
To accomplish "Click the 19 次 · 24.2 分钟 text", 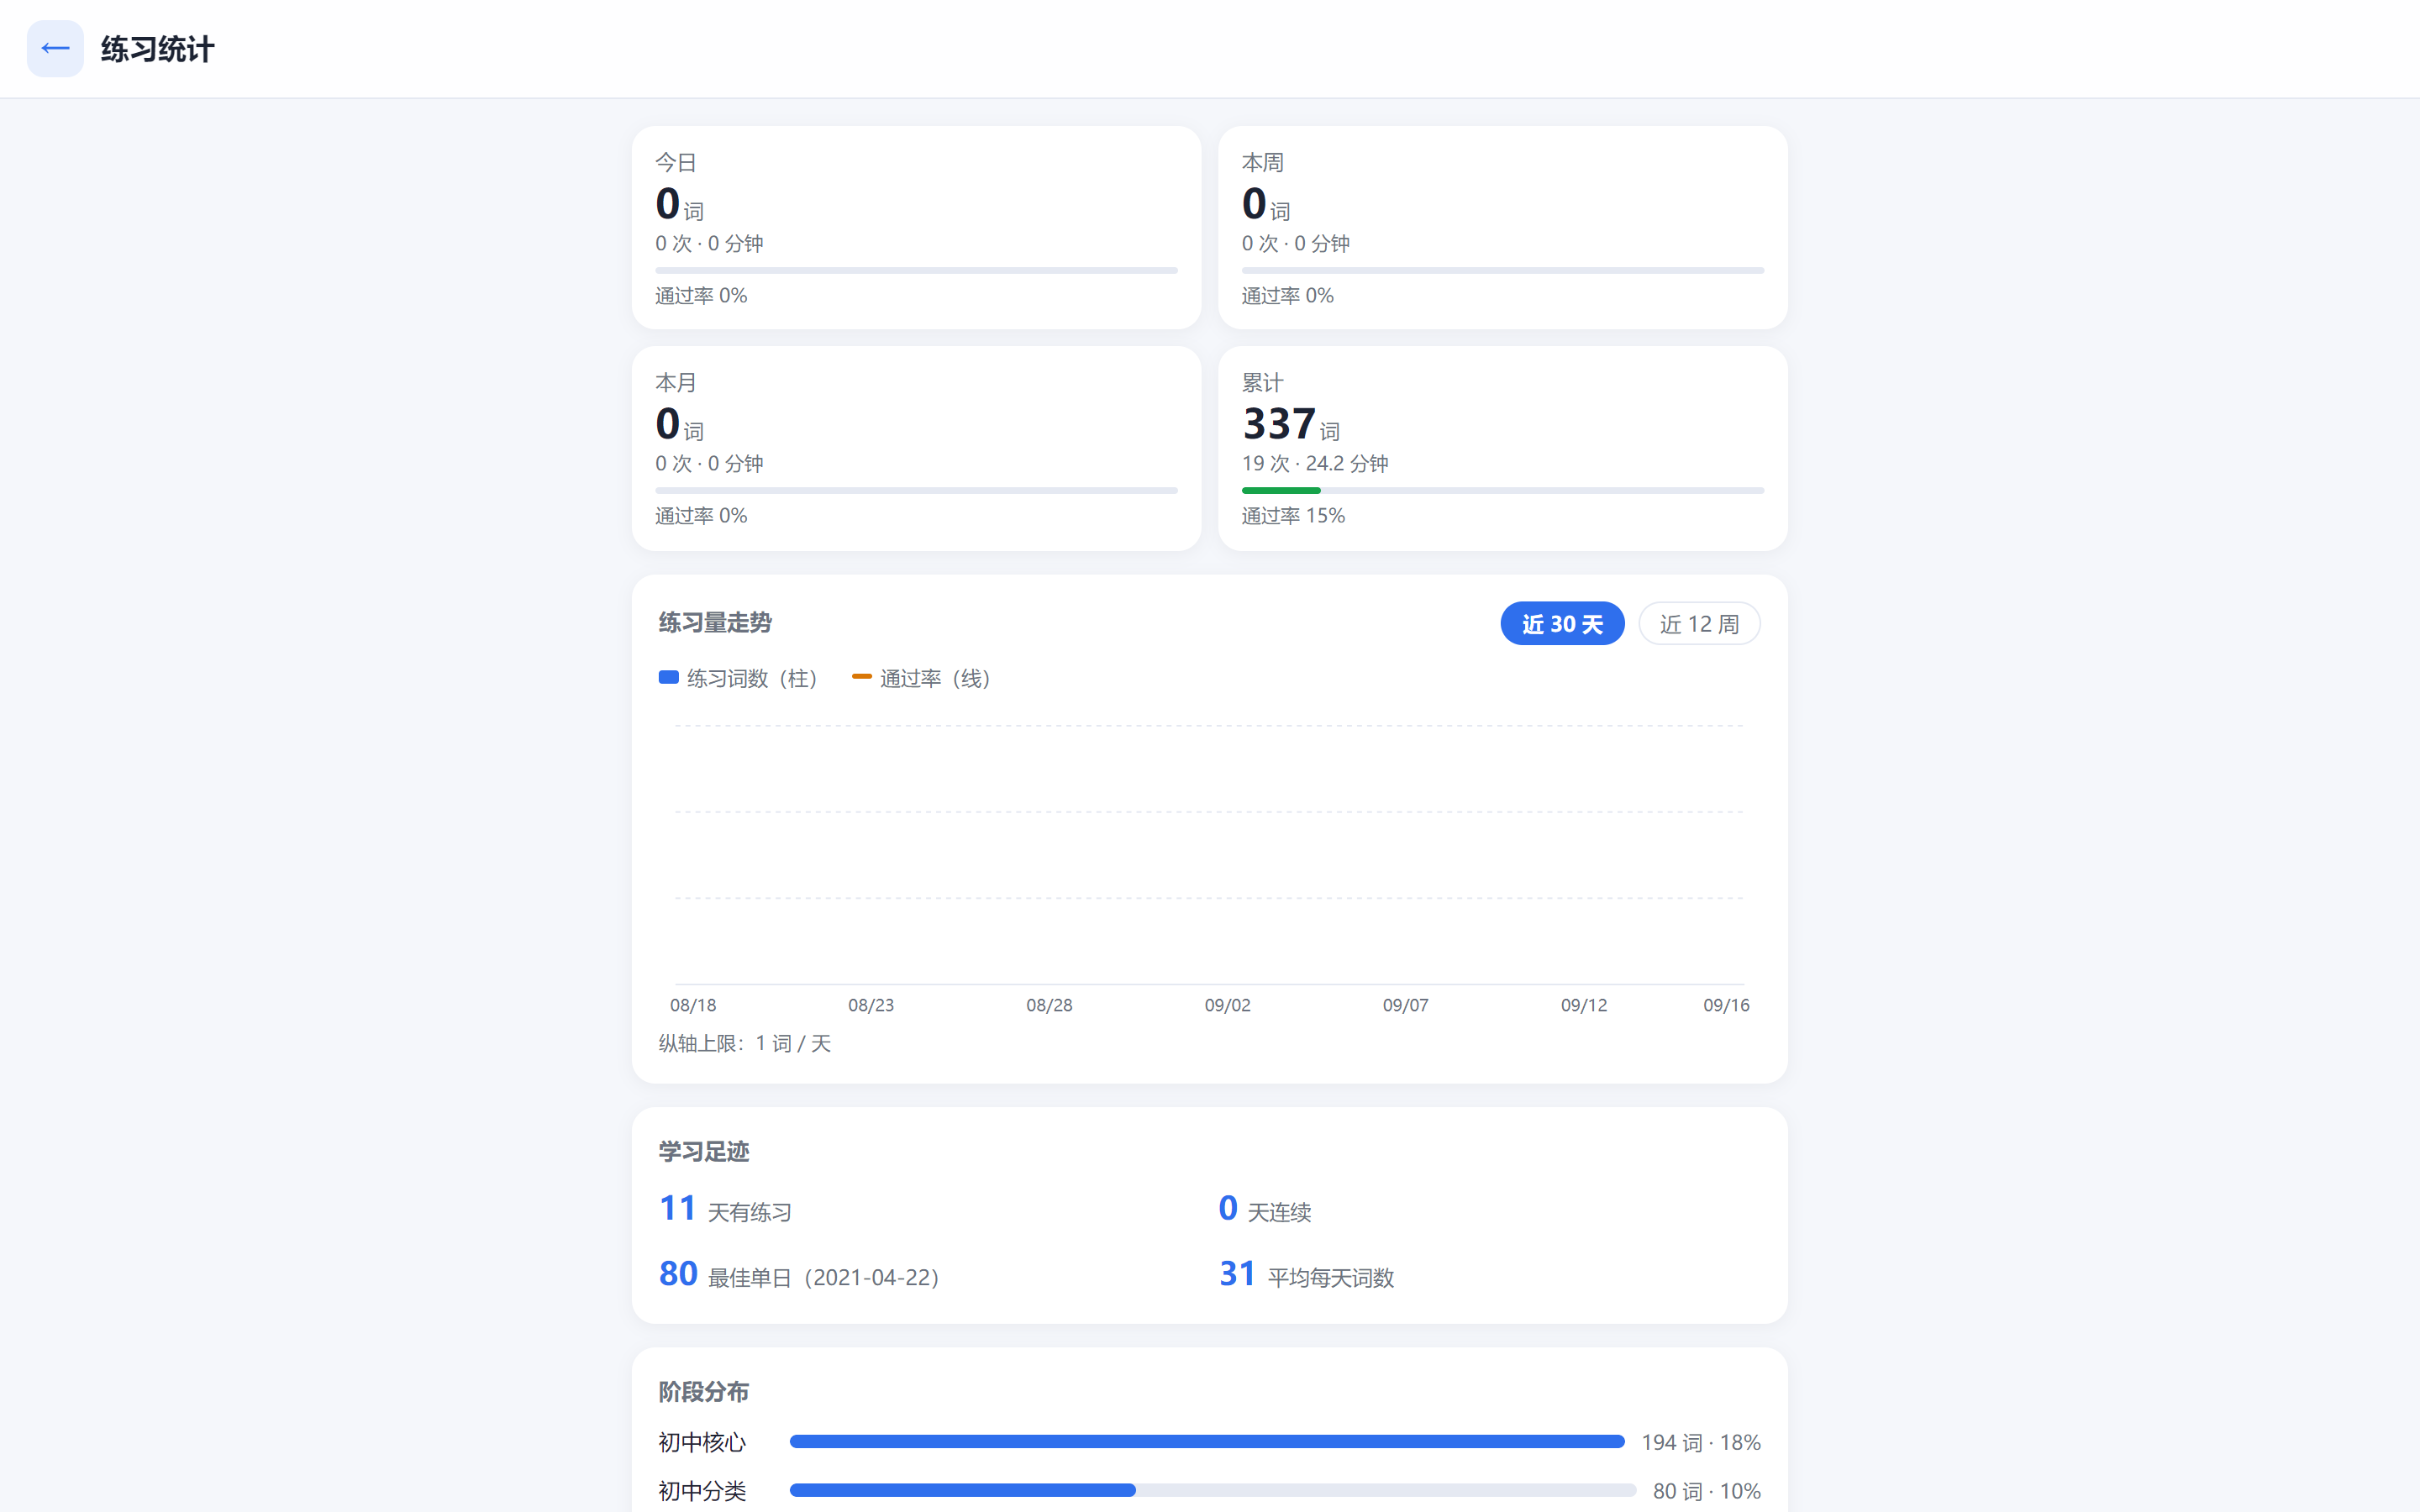I will pos(1314,464).
